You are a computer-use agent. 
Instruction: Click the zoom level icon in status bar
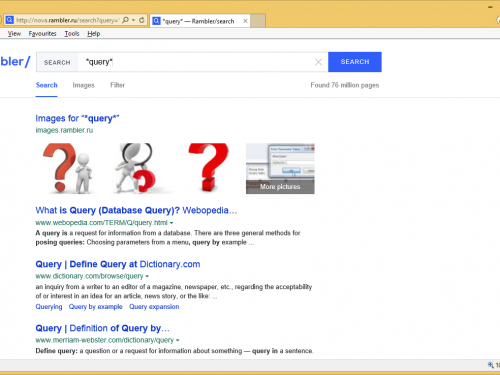point(491,365)
